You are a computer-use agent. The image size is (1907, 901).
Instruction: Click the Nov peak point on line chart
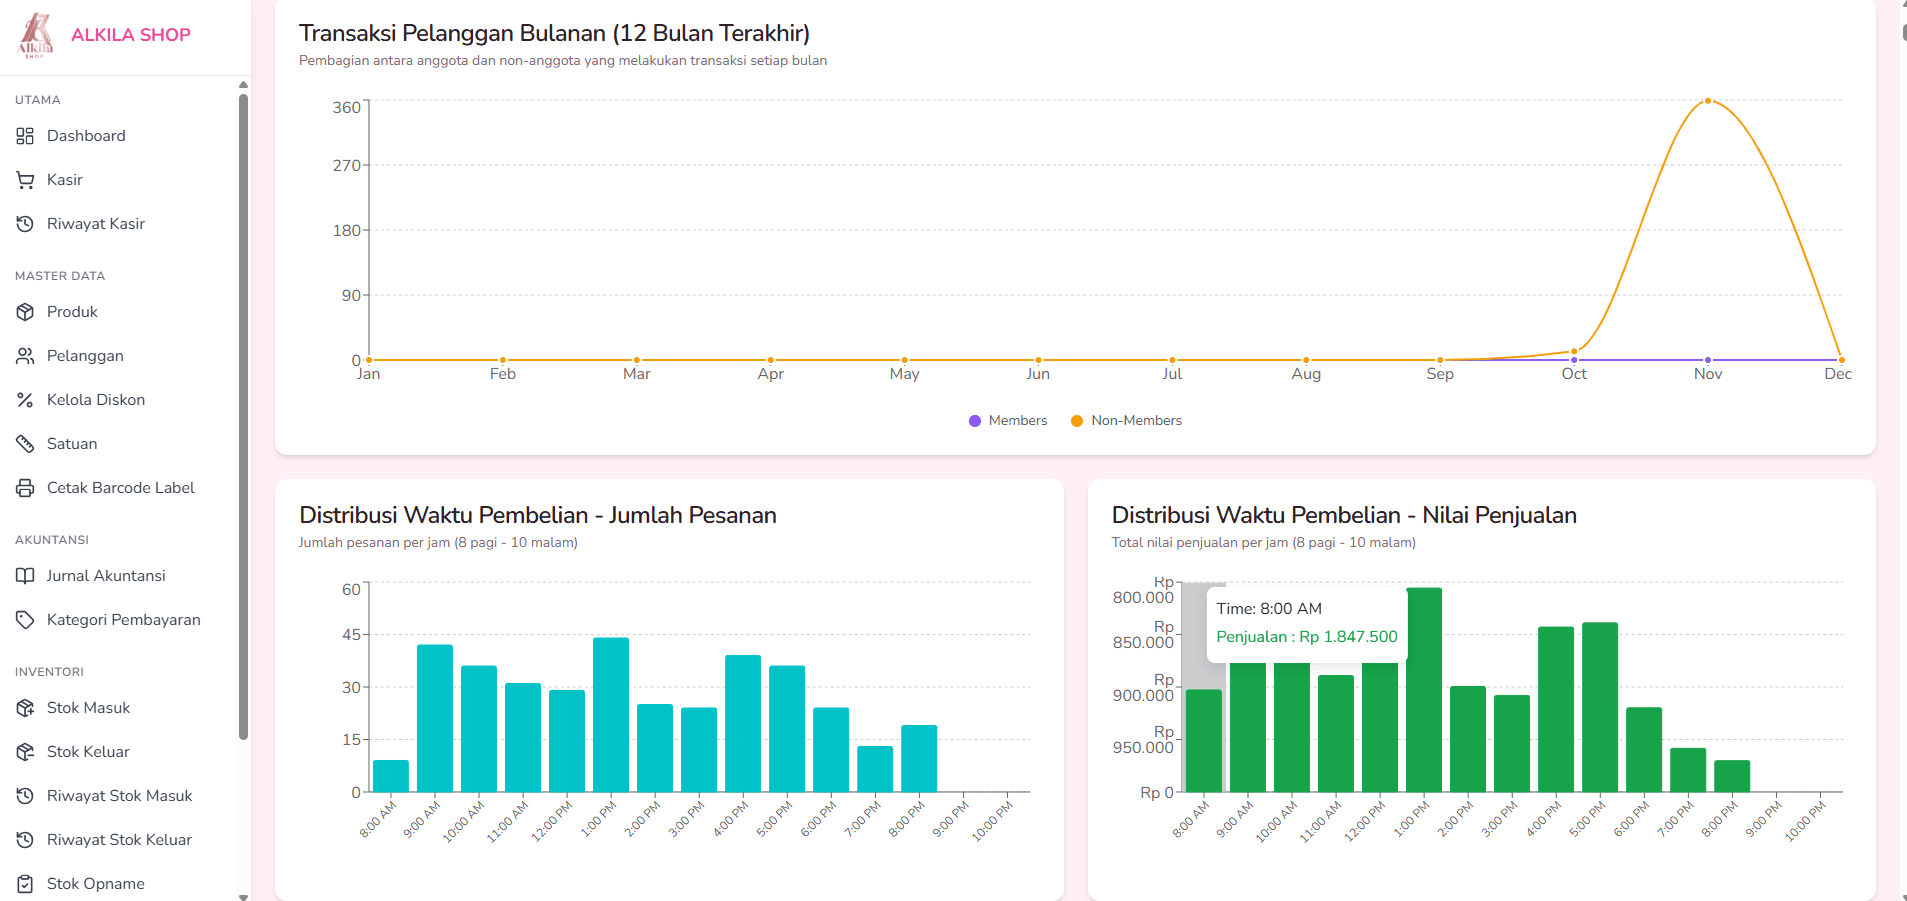pyautogui.click(x=1708, y=101)
